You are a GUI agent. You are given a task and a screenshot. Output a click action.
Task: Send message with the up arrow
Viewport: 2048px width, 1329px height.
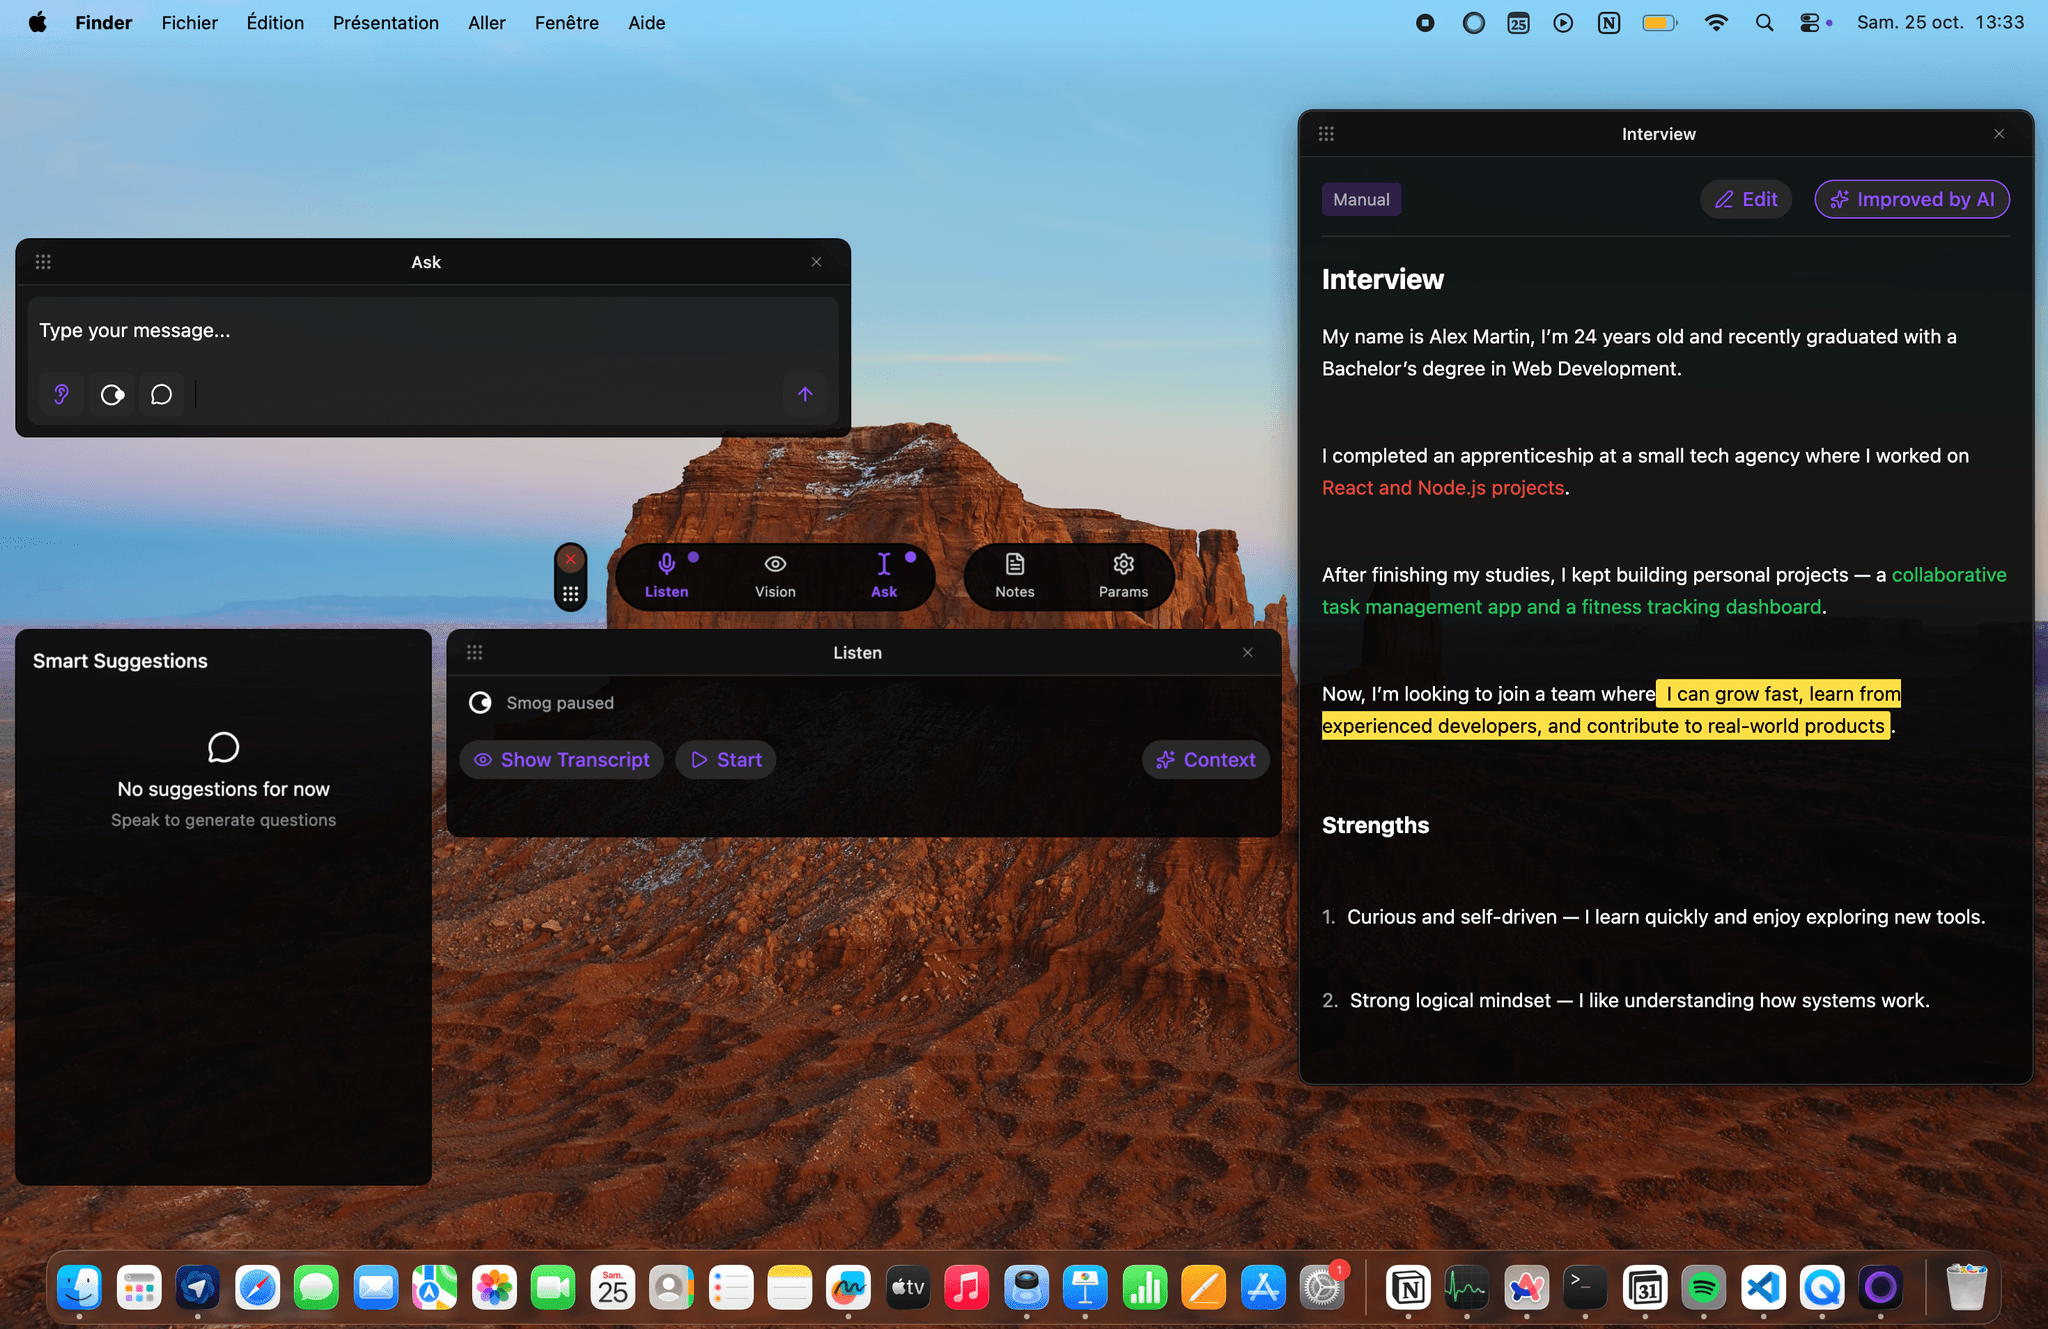[805, 394]
